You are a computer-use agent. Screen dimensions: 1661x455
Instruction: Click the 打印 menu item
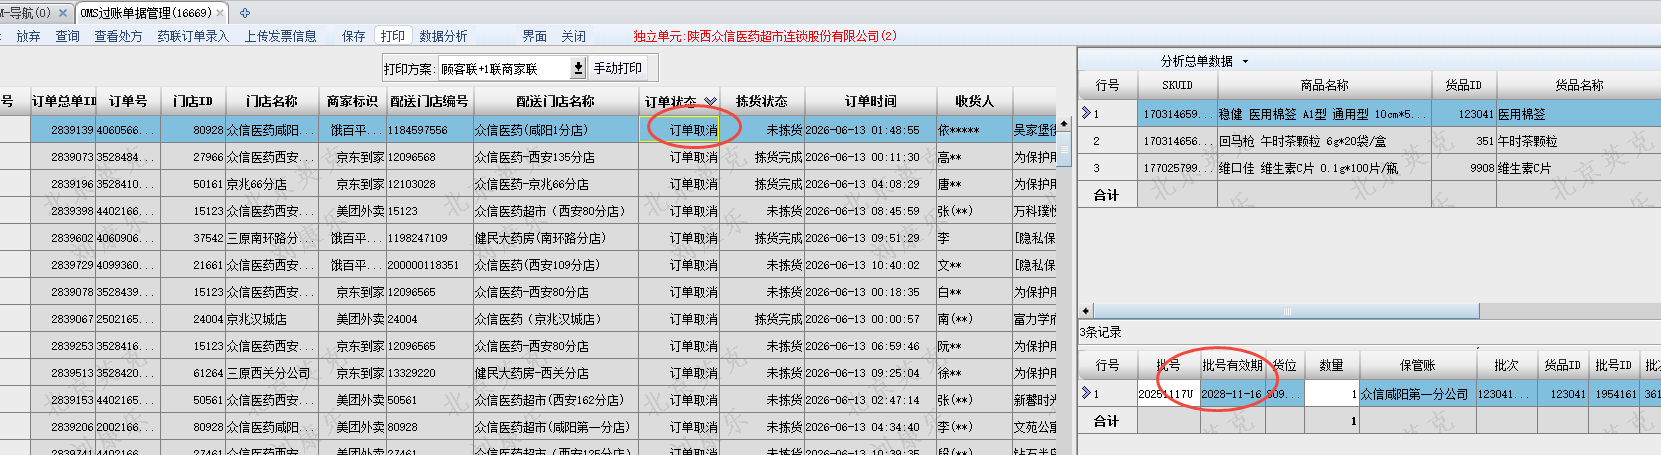pyautogui.click(x=392, y=36)
